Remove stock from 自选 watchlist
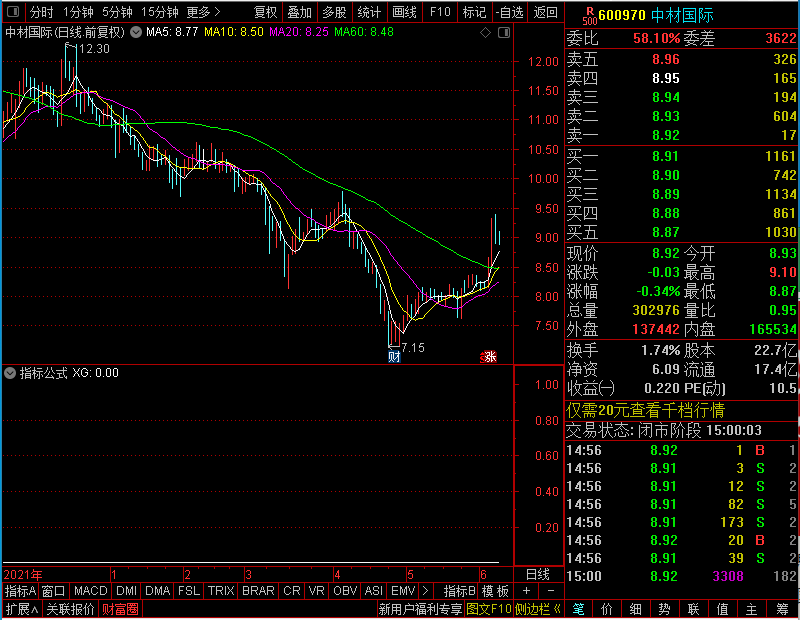The width and height of the screenshot is (800, 620). pyautogui.click(x=510, y=12)
